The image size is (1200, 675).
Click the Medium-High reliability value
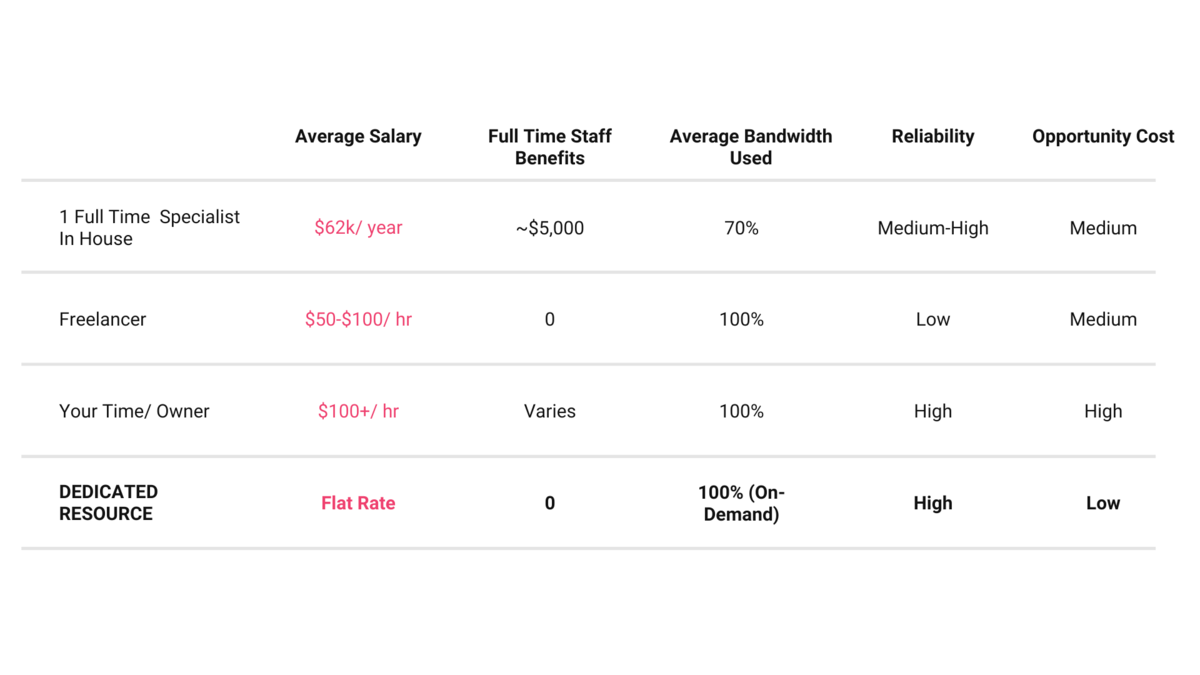click(x=932, y=228)
